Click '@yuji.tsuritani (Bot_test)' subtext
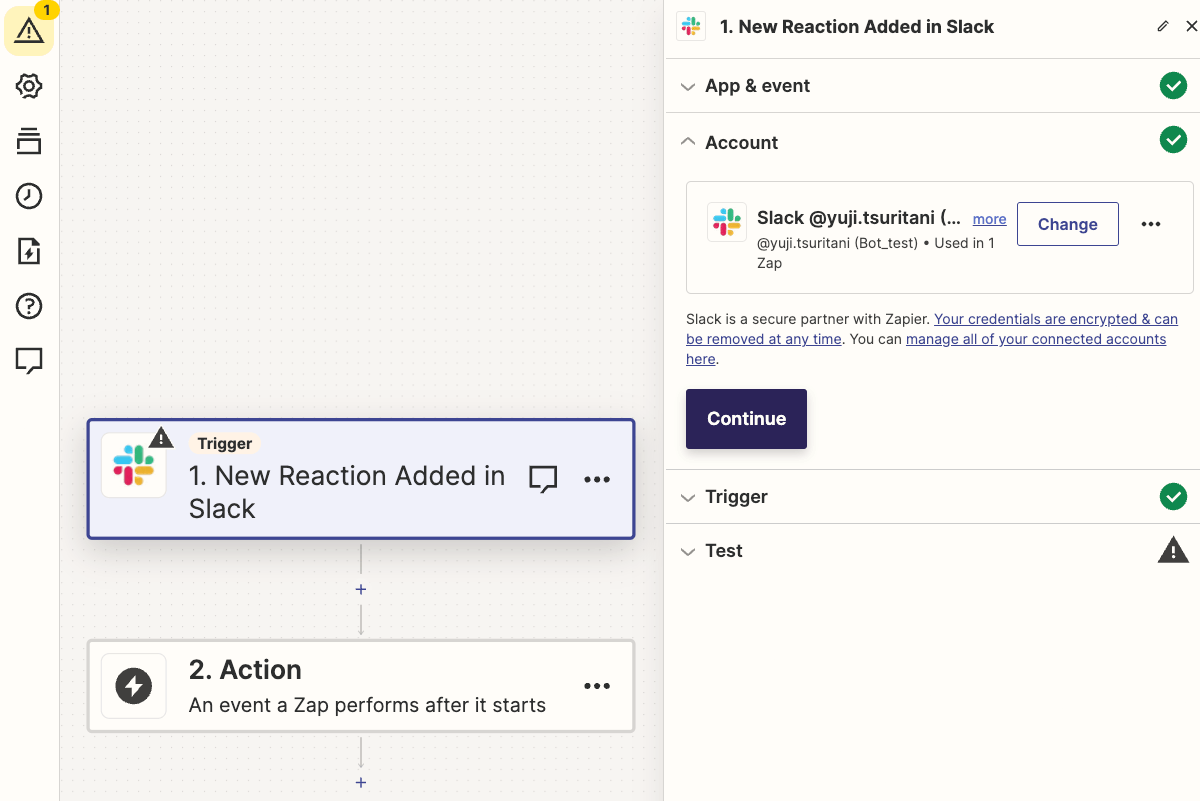The image size is (1200, 801). pyautogui.click(x=837, y=243)
